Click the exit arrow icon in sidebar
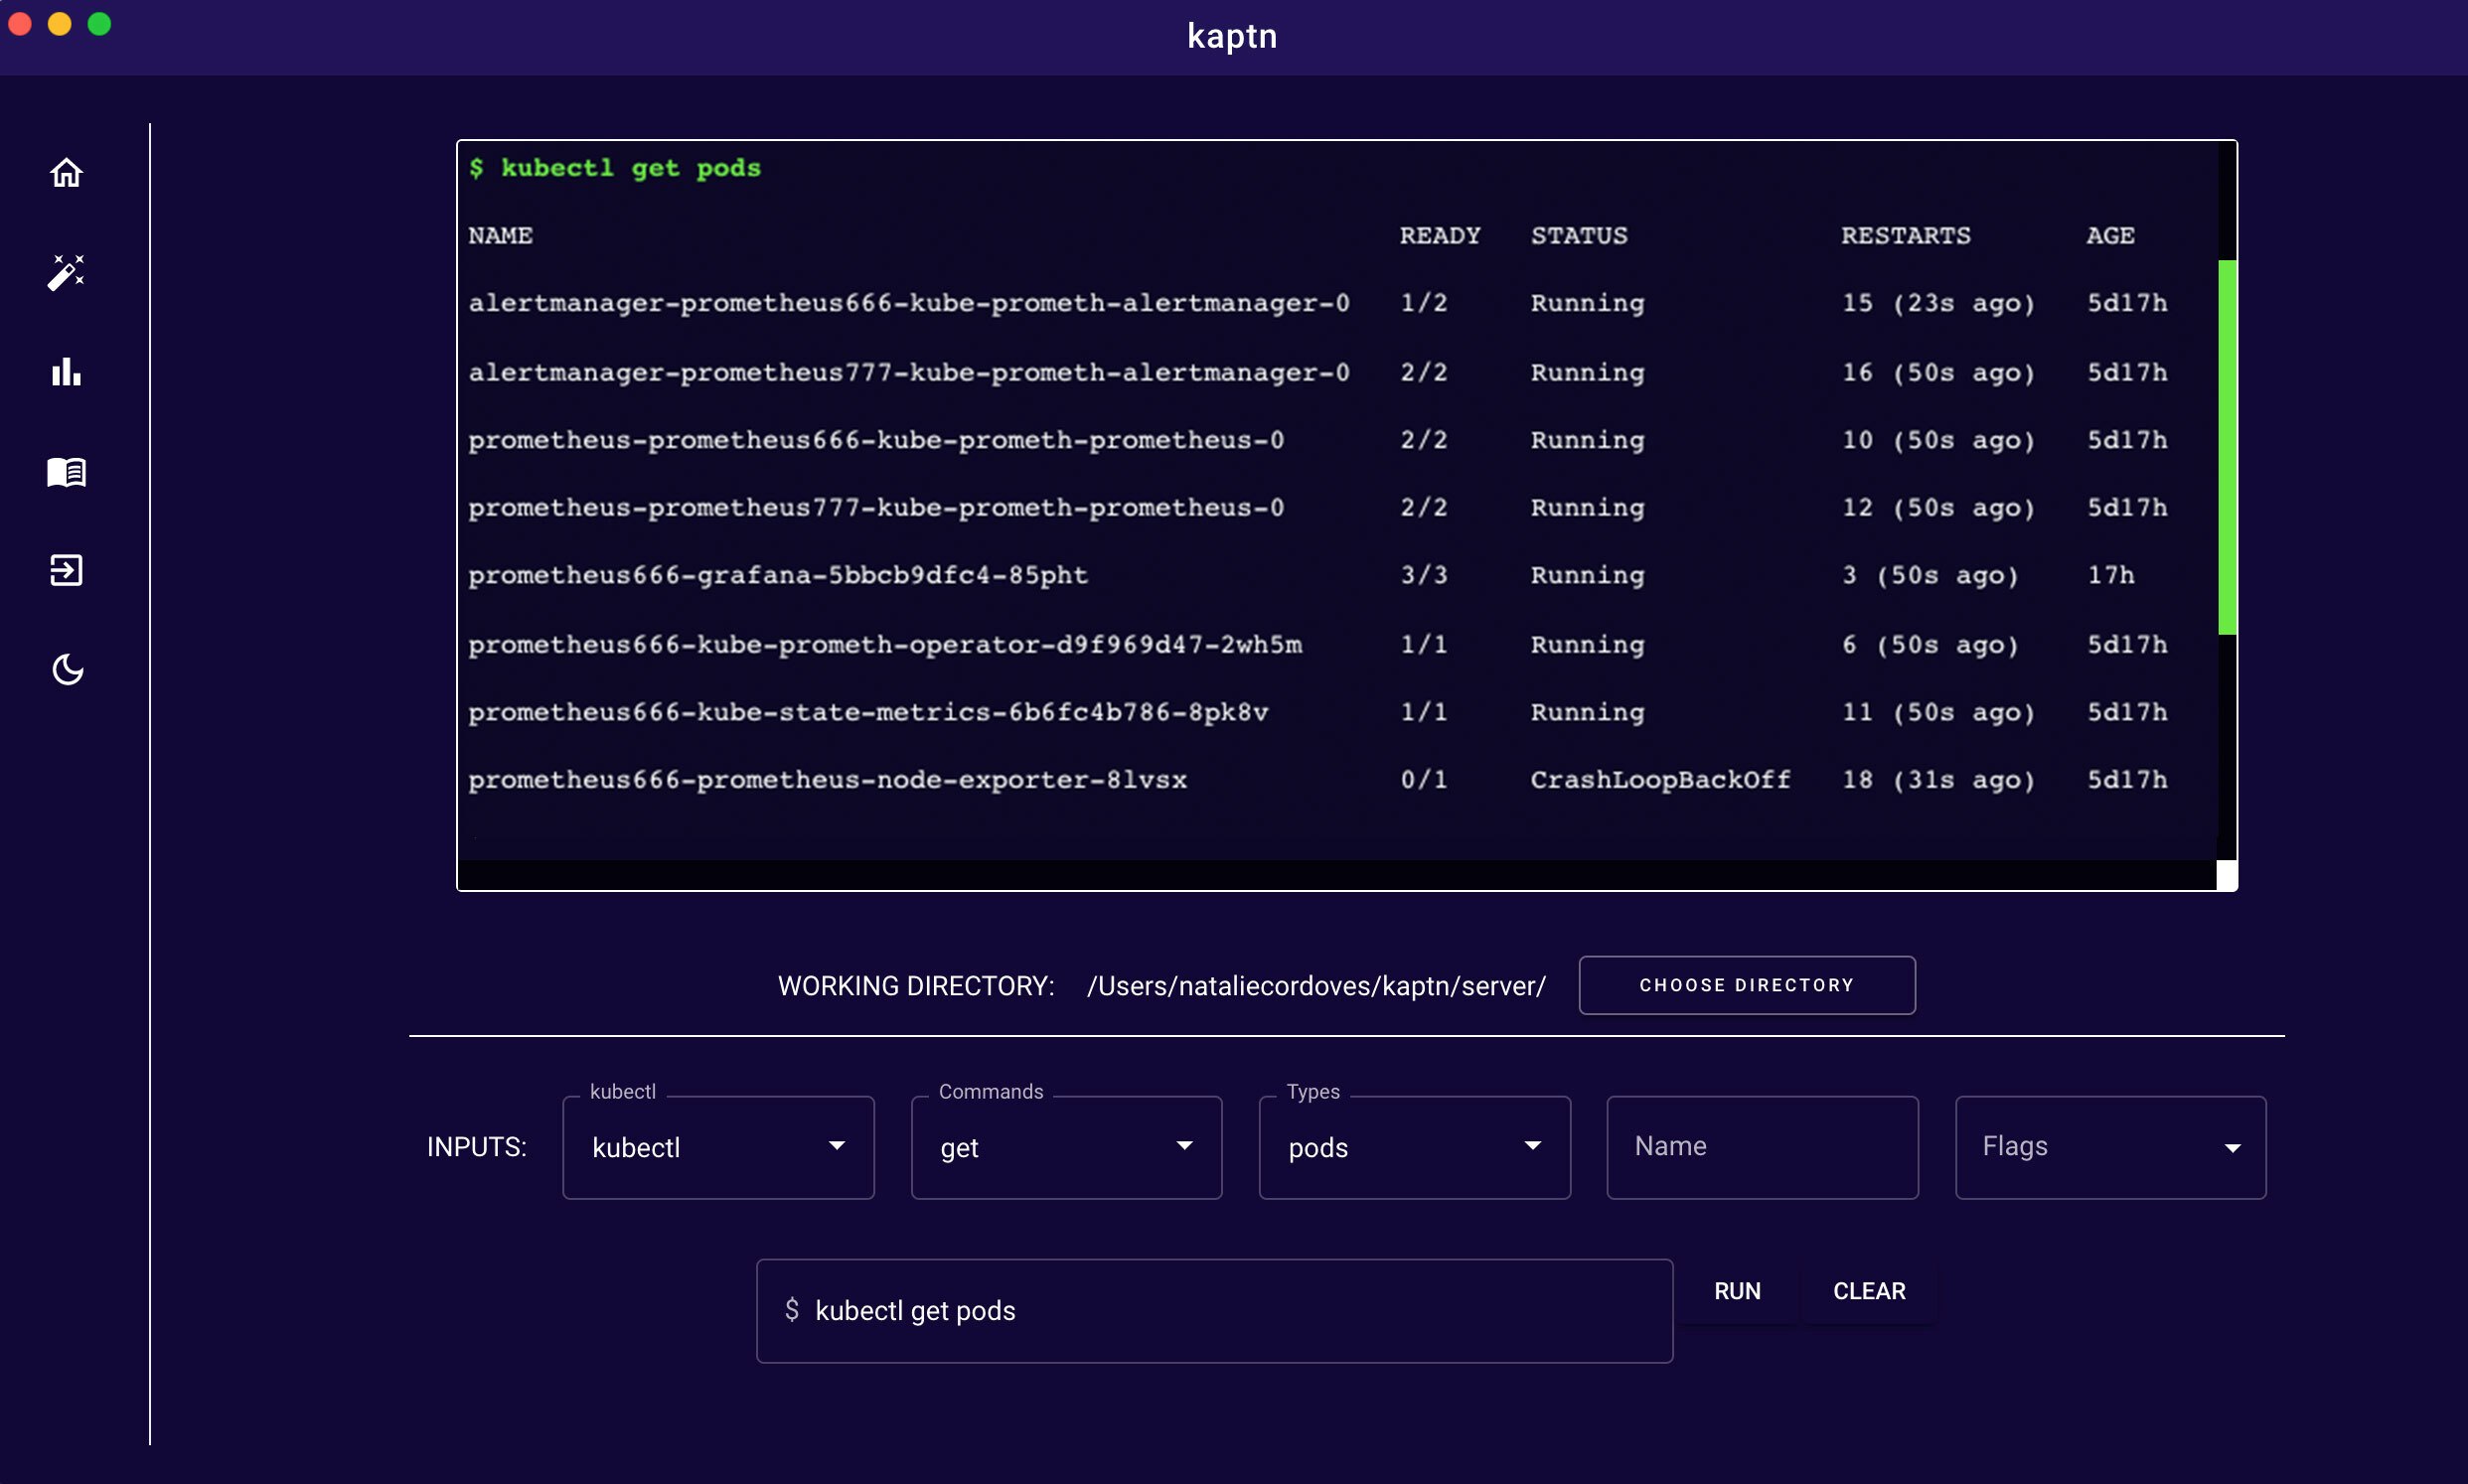 (x=66, y=570)
